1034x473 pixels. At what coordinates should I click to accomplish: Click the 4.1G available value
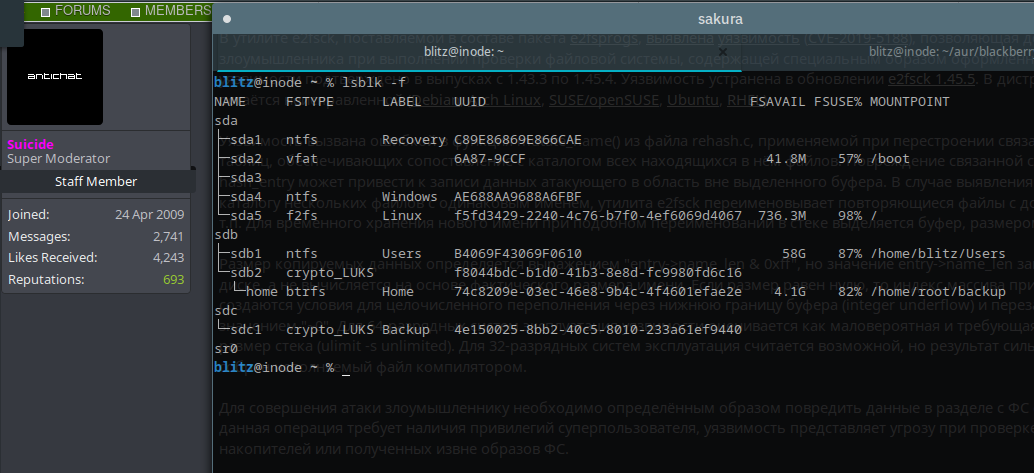point(790,292)
